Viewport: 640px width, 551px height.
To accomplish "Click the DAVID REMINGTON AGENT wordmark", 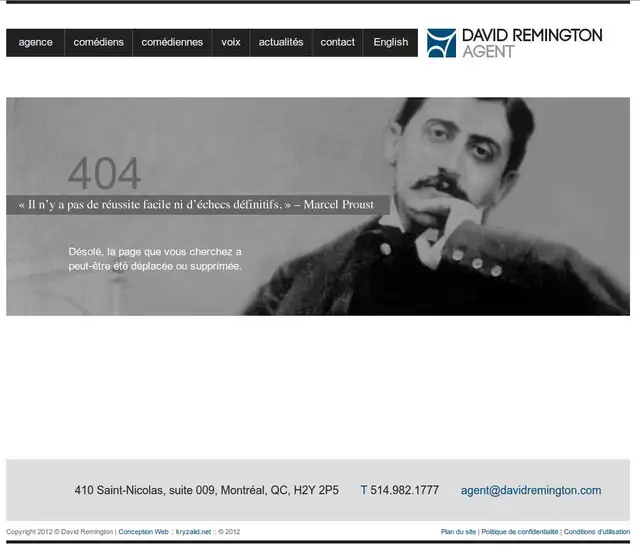I will point(532,43).
